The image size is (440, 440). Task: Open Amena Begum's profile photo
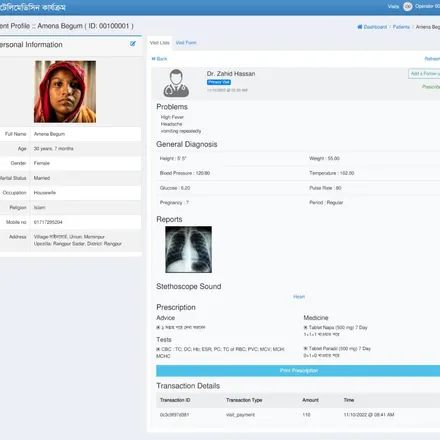click(65, 92)
